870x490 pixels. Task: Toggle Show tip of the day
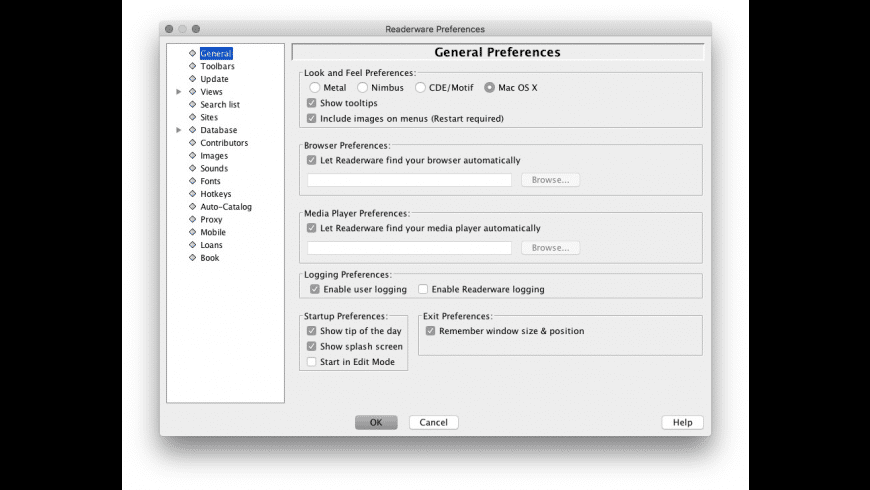(311, 331)
